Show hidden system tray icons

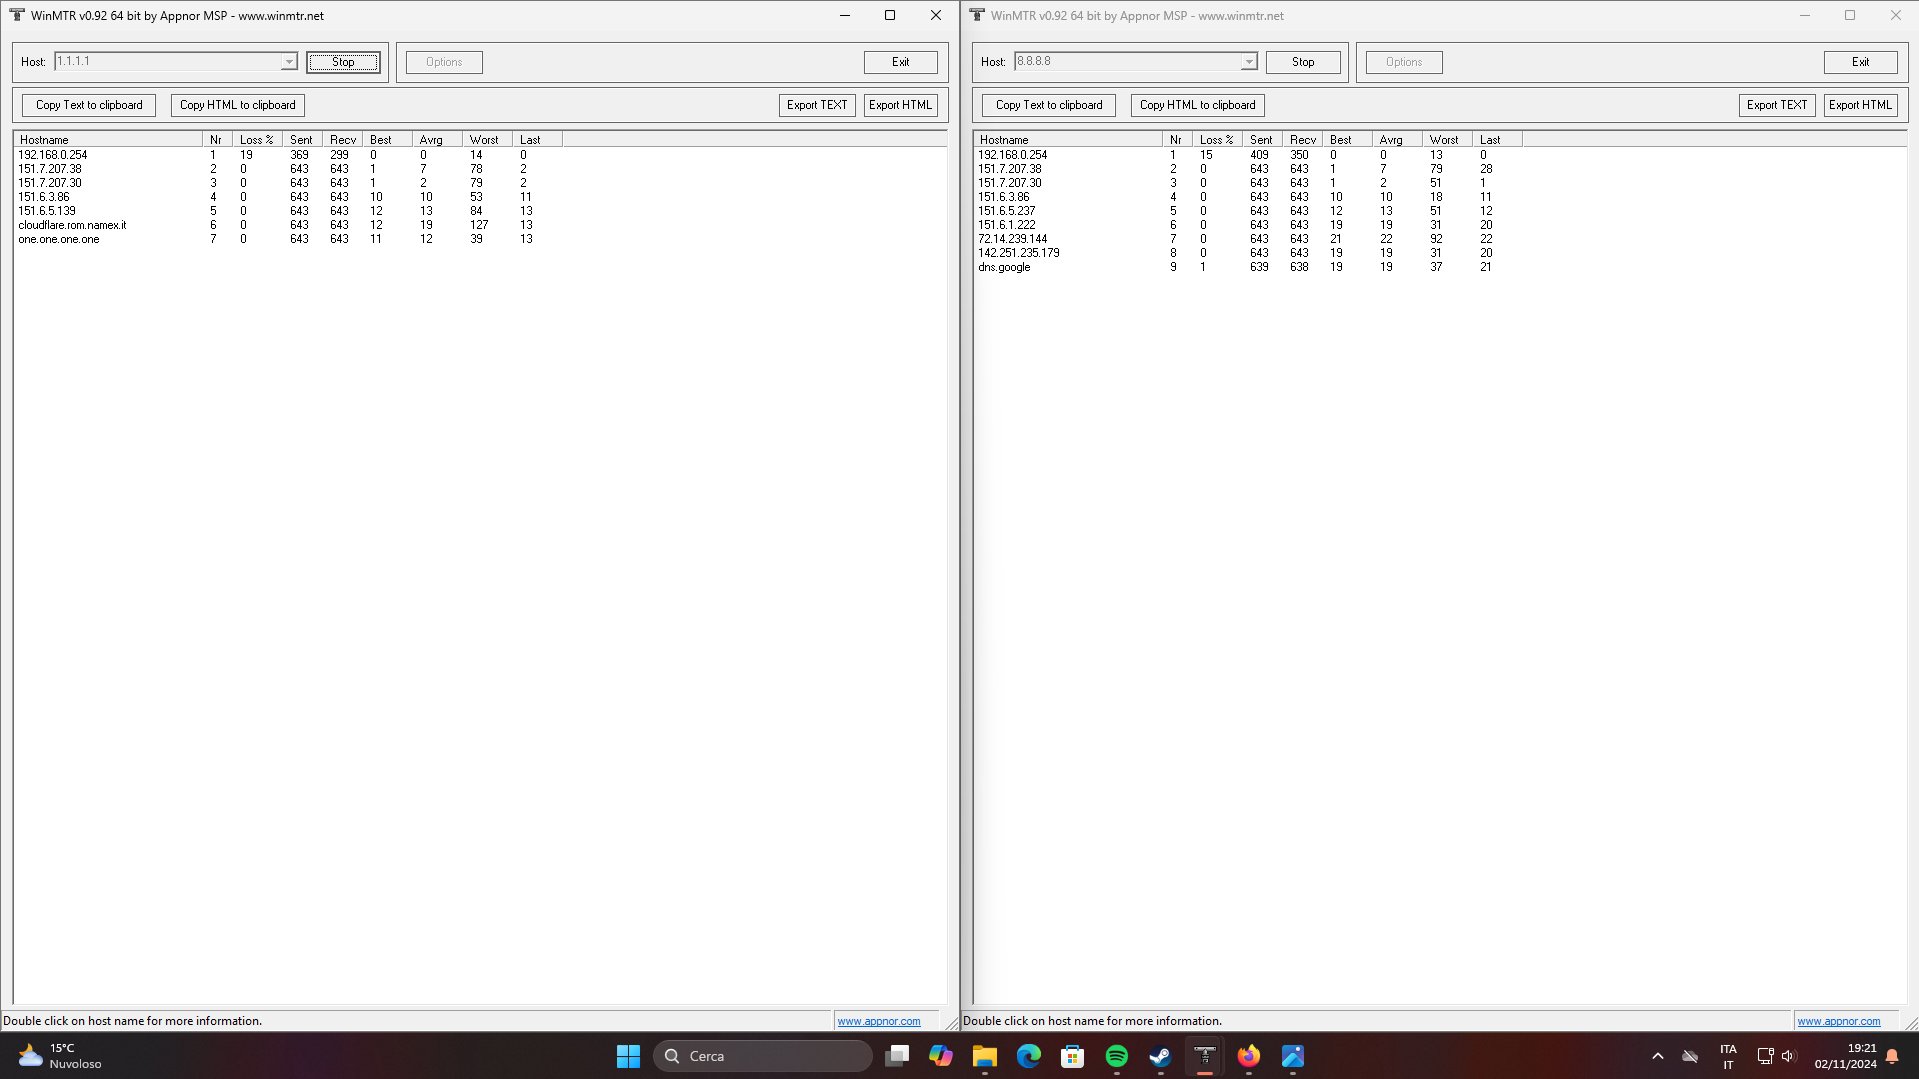(x=1657, y=1056)
